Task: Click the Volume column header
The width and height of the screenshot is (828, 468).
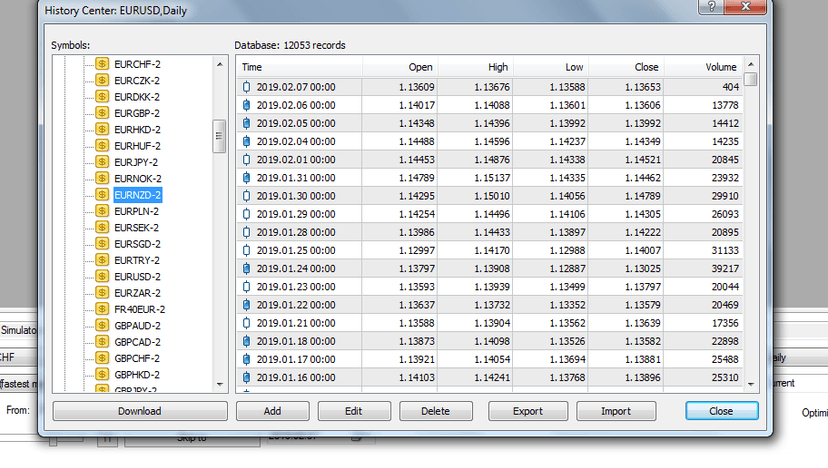Action: click(x=720, y=67)
